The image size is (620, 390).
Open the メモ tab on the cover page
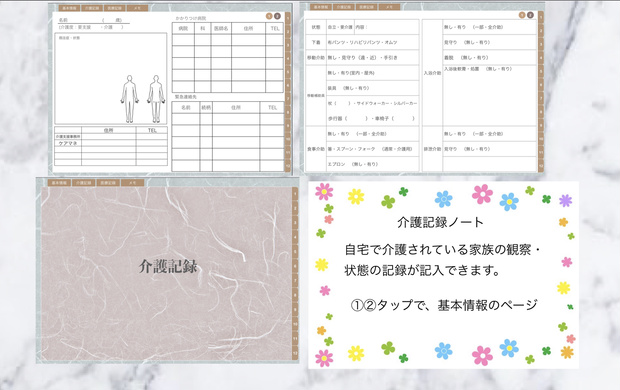point(132,183)
